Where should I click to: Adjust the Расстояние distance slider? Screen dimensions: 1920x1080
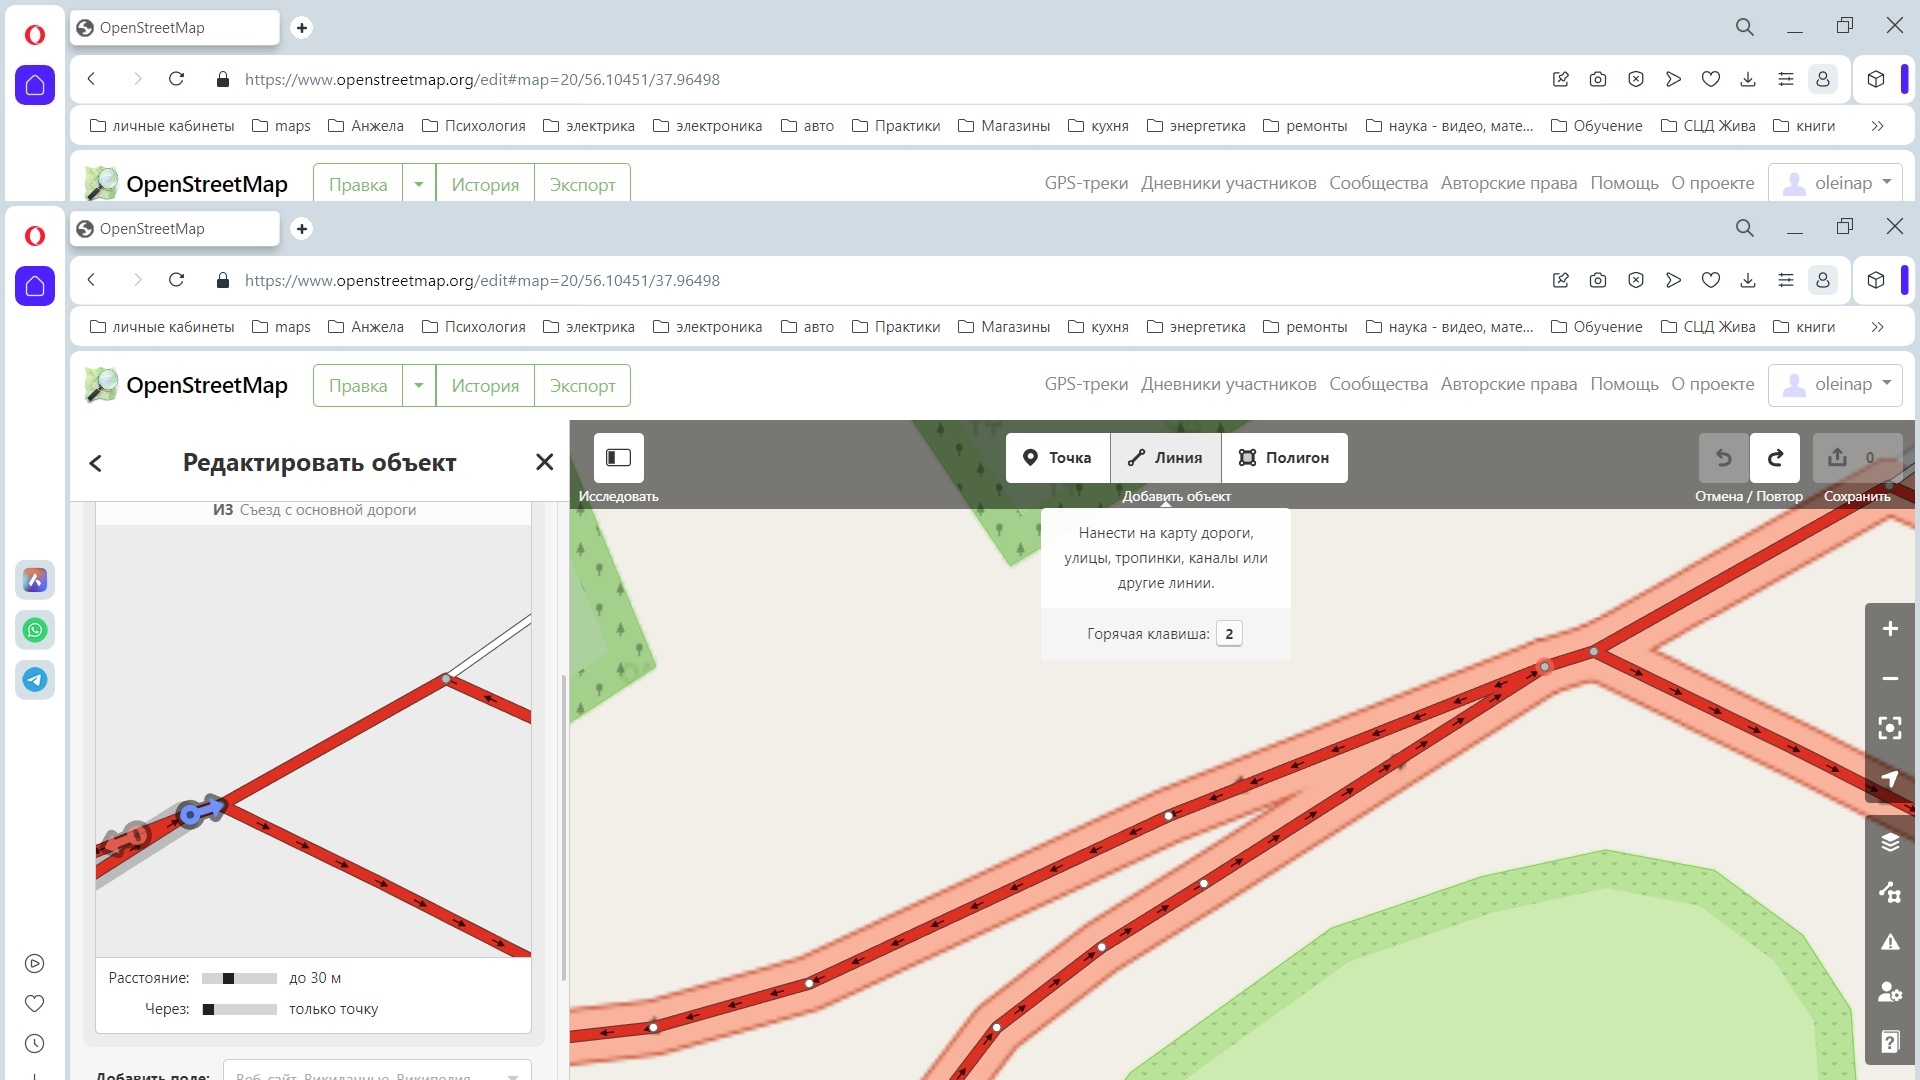(x=228, y=979)
